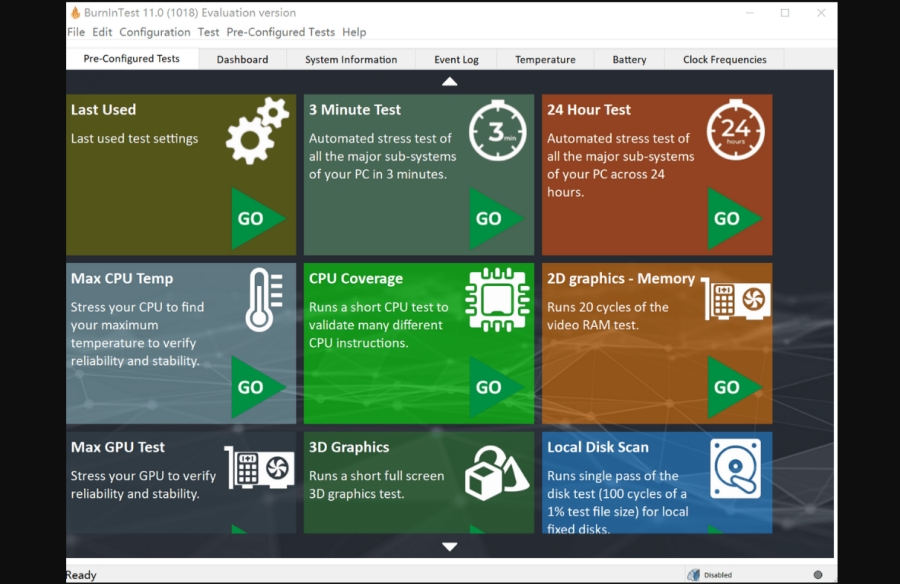The width and height of the screenshot is (900, 584).
Task: Click the graphics card icon on Max GPU Test
Action: click(259, 467)
